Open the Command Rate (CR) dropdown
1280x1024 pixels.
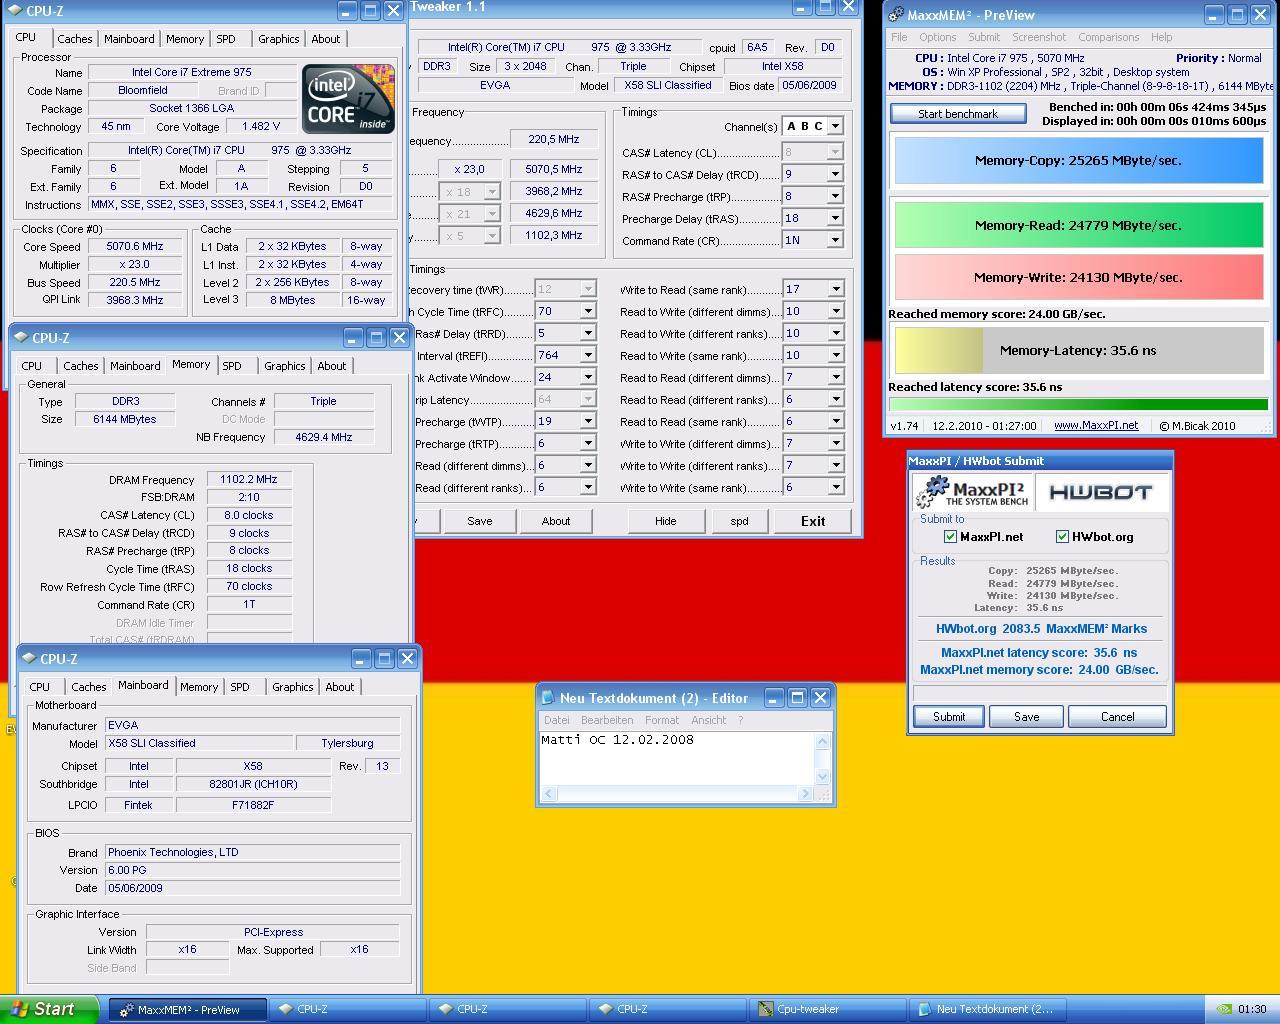(x=835, y=240)
